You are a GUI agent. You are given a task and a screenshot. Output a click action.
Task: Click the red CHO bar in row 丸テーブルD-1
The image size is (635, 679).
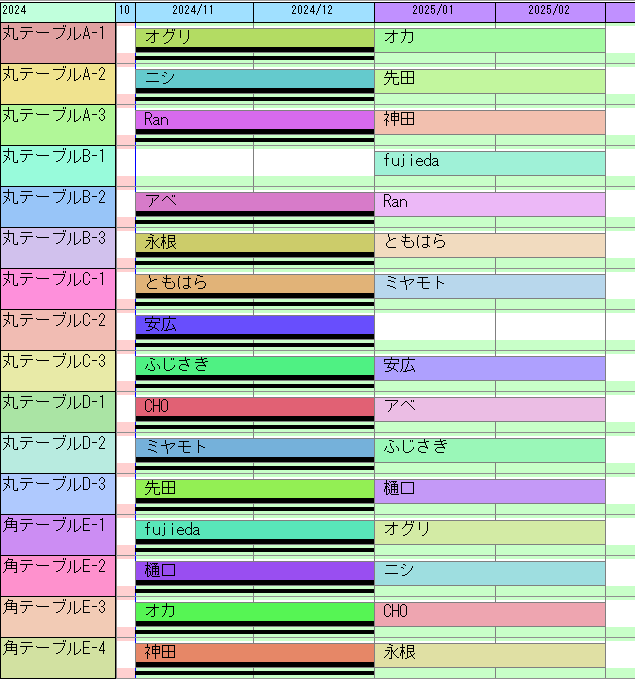[x=254, y=407]
